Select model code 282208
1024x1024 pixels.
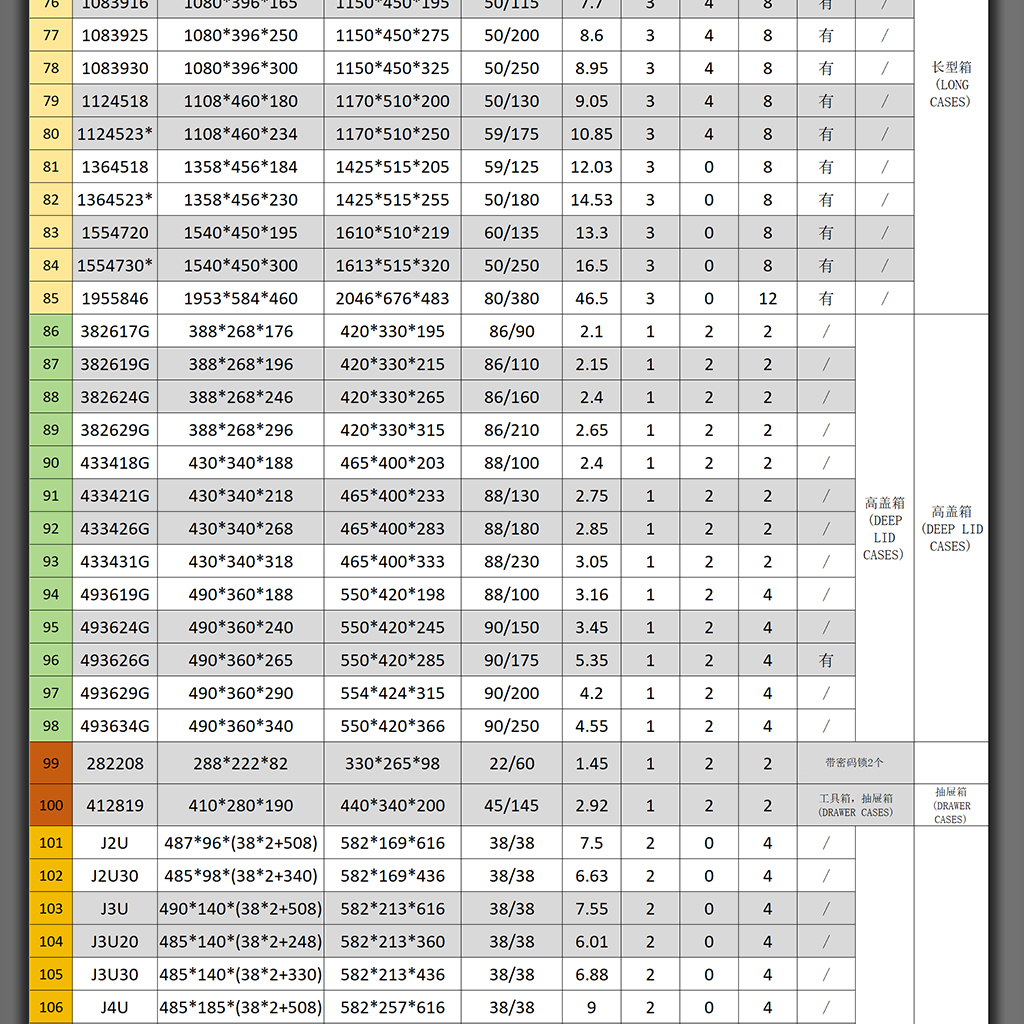(x=115, y=763)
